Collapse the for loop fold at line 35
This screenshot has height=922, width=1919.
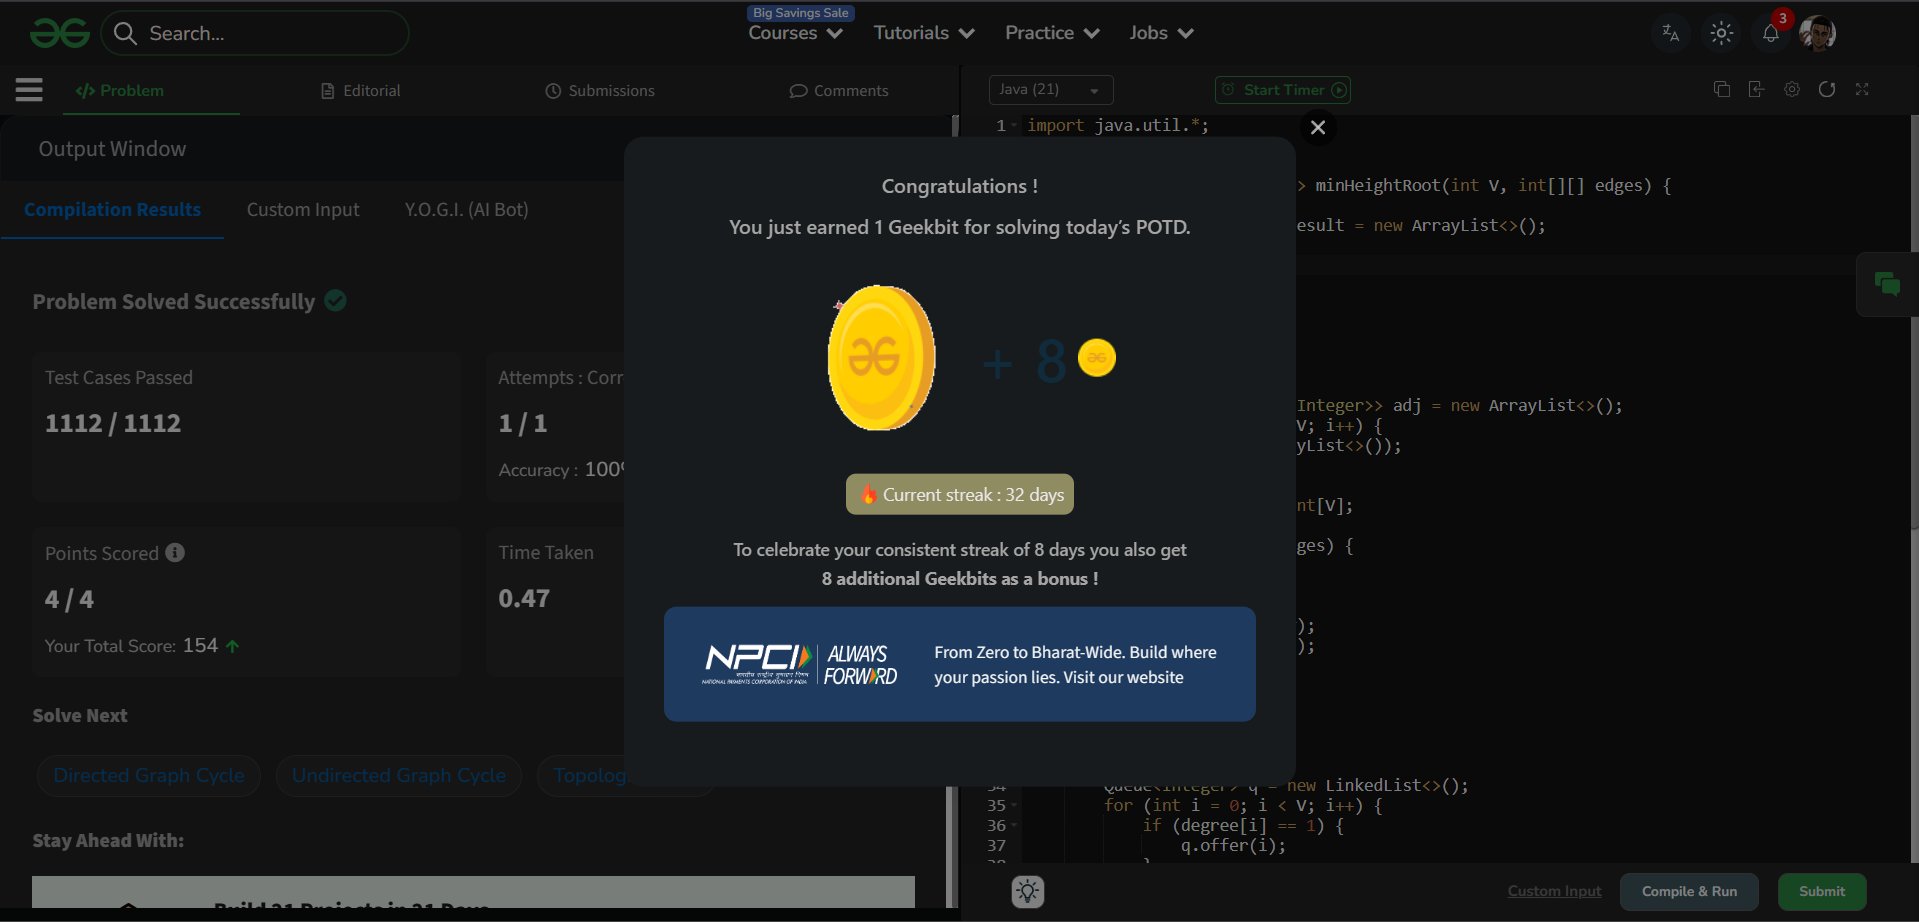coord(1014,806)
